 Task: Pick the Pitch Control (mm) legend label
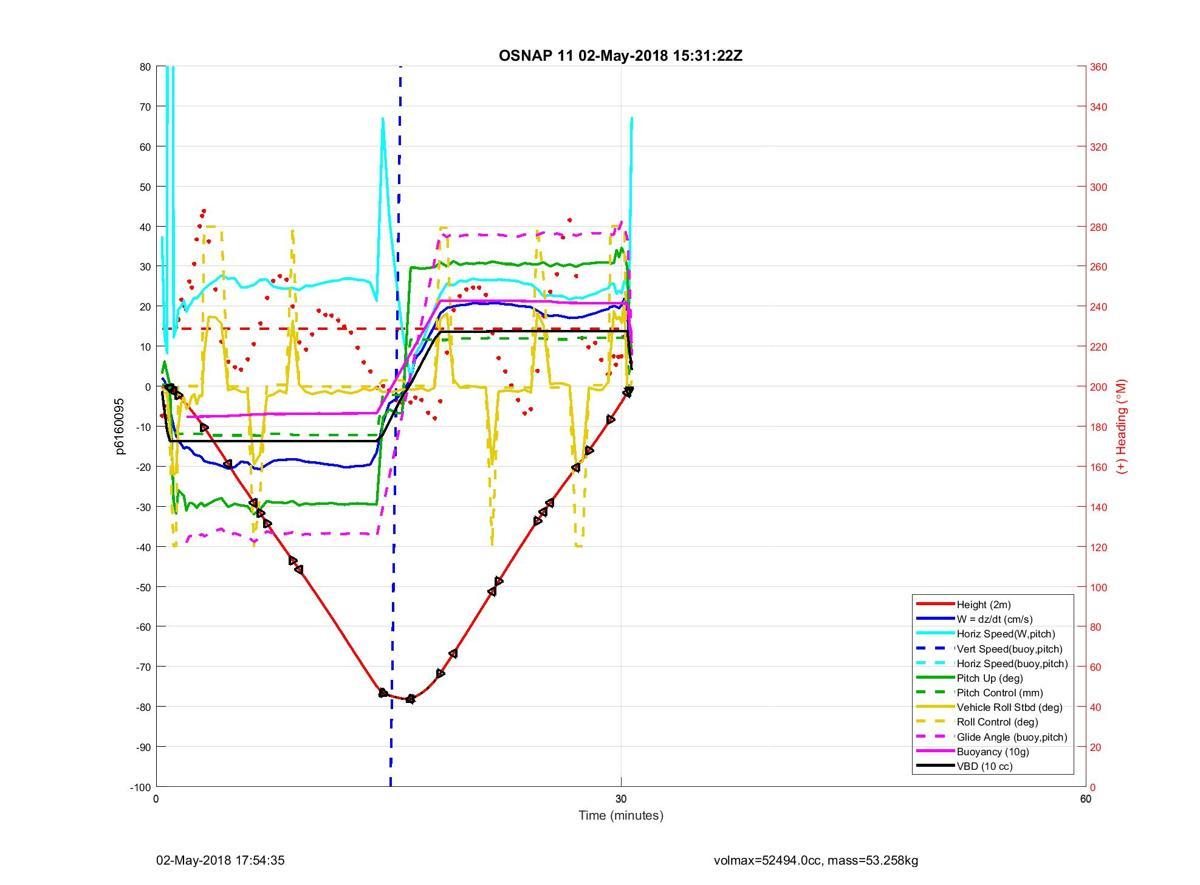(1000, 693)
